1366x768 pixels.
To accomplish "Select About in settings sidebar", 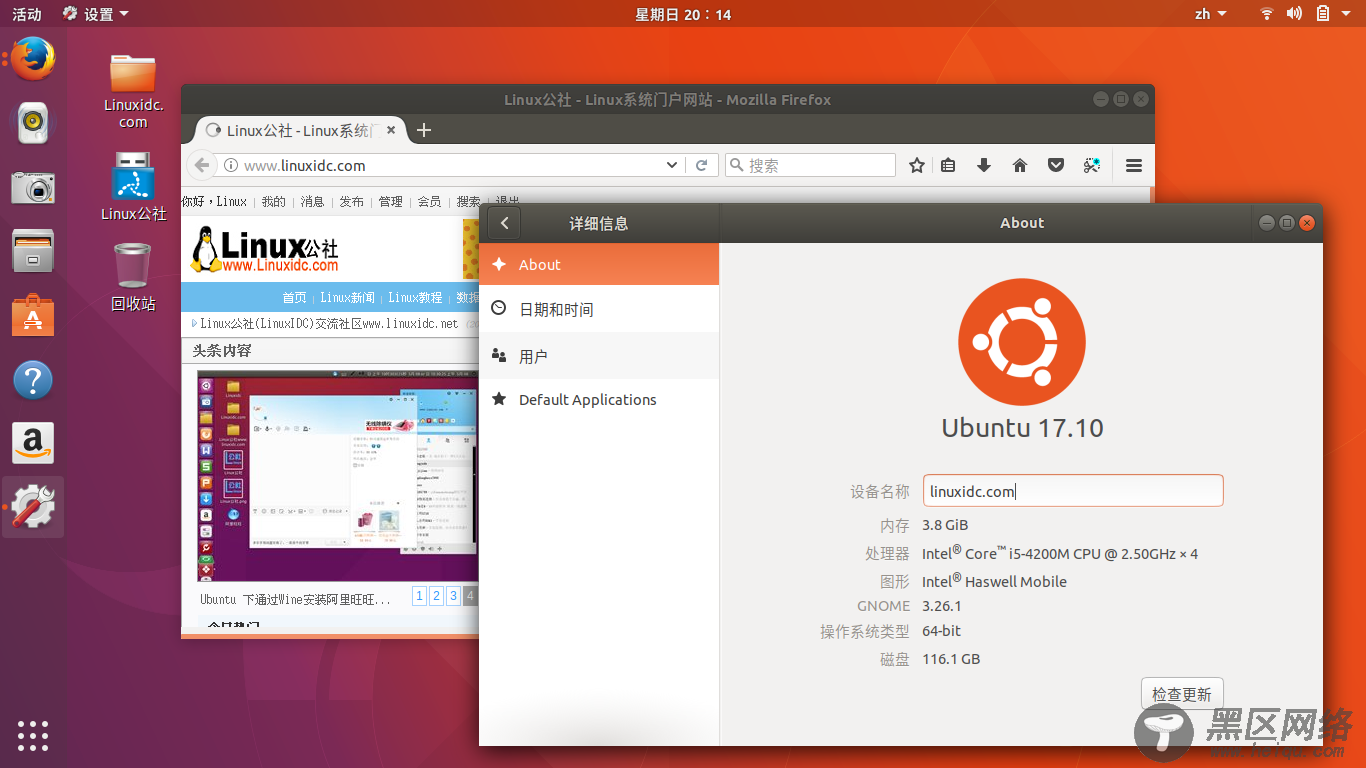I will coord(599,264).
